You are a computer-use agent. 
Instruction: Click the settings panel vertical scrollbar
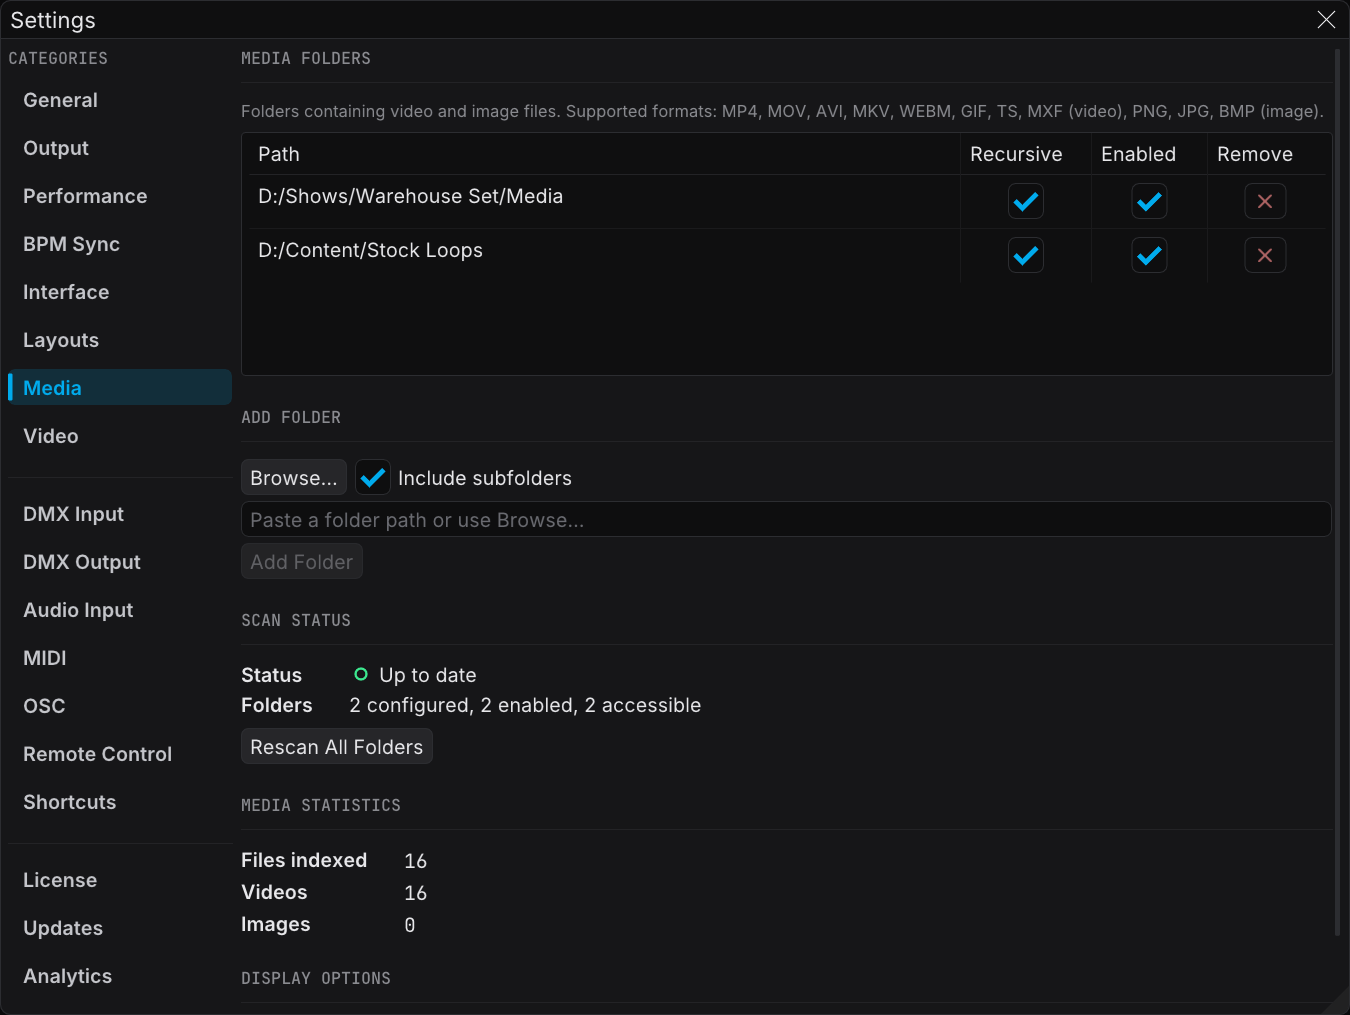1337,492
